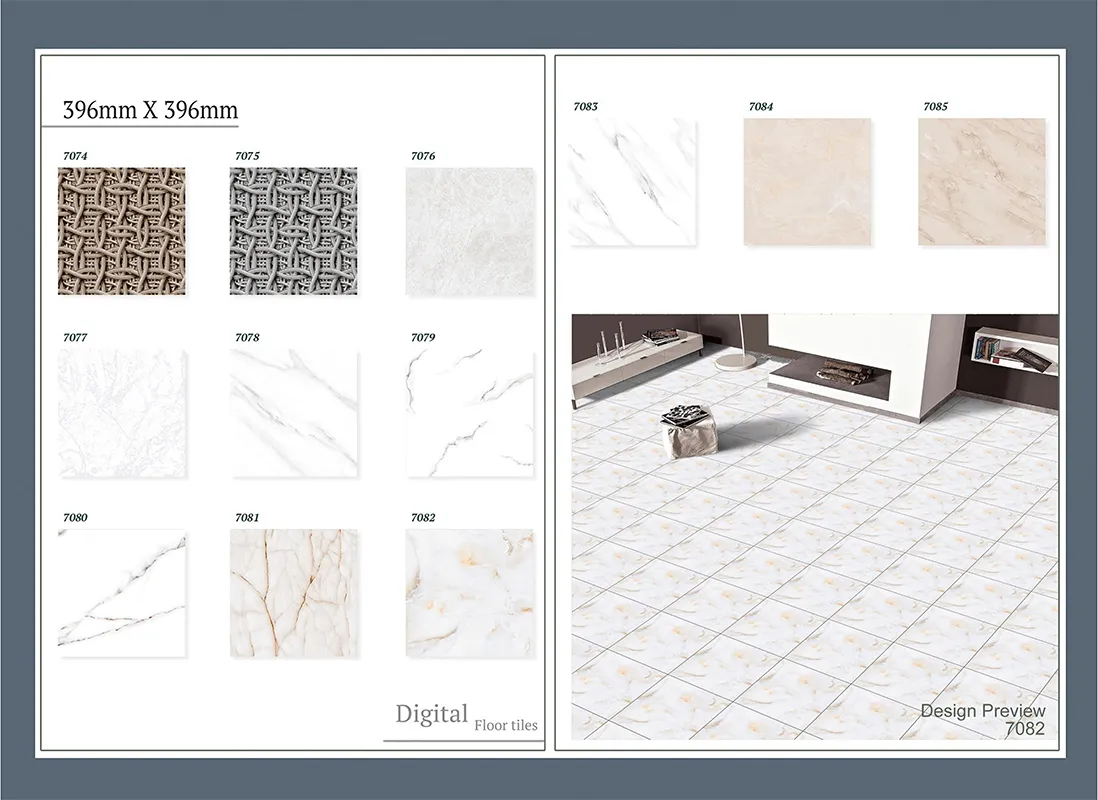Pick the veined marble tile 7079
The image size is (1098, 800).
[x=469, y=413]
